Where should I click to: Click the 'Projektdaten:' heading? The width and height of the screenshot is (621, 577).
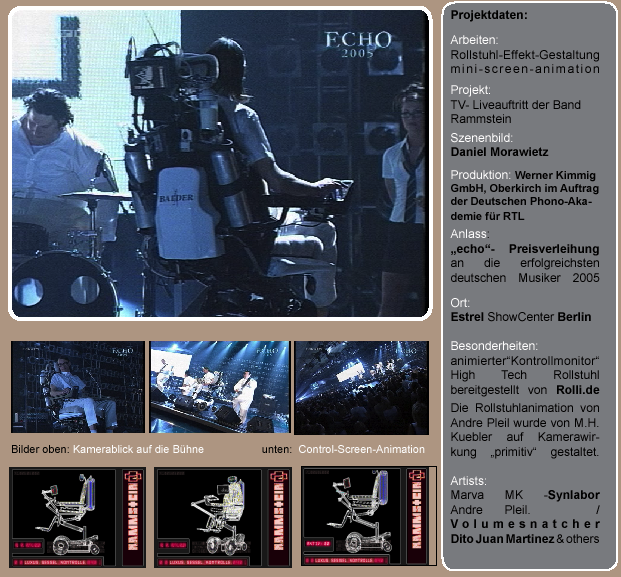tap(489, 15)
